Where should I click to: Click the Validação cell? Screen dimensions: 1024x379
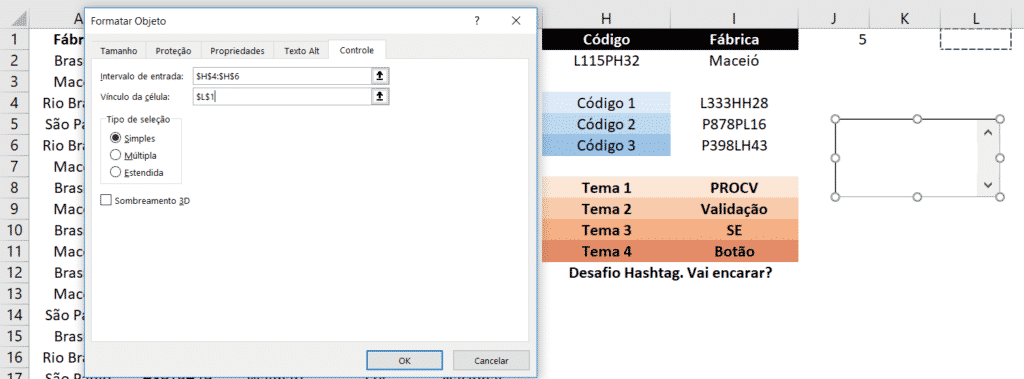[735, 209]
